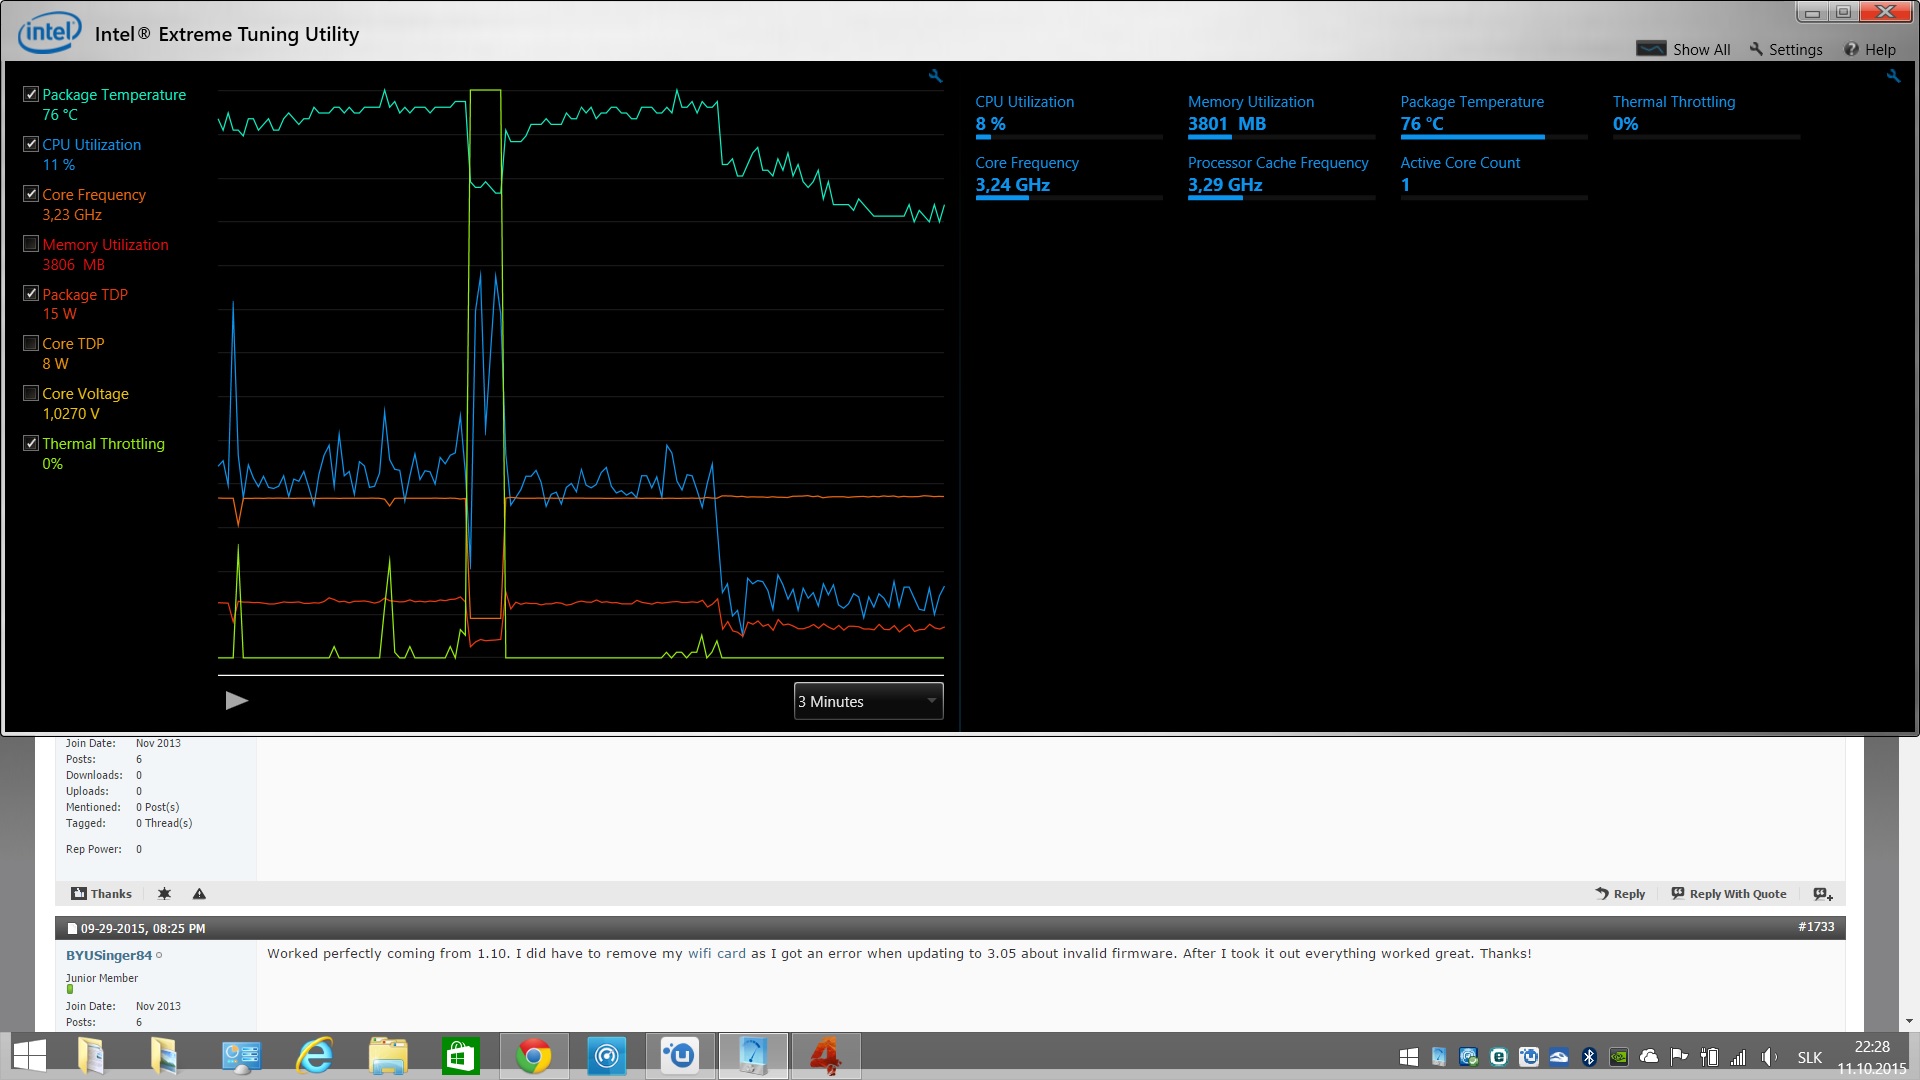The width and height of the screenshot is (1920, 1080).
Task: Enable Core Voltage checkbox
Action: pyautogui.click(x=31, y=393)
